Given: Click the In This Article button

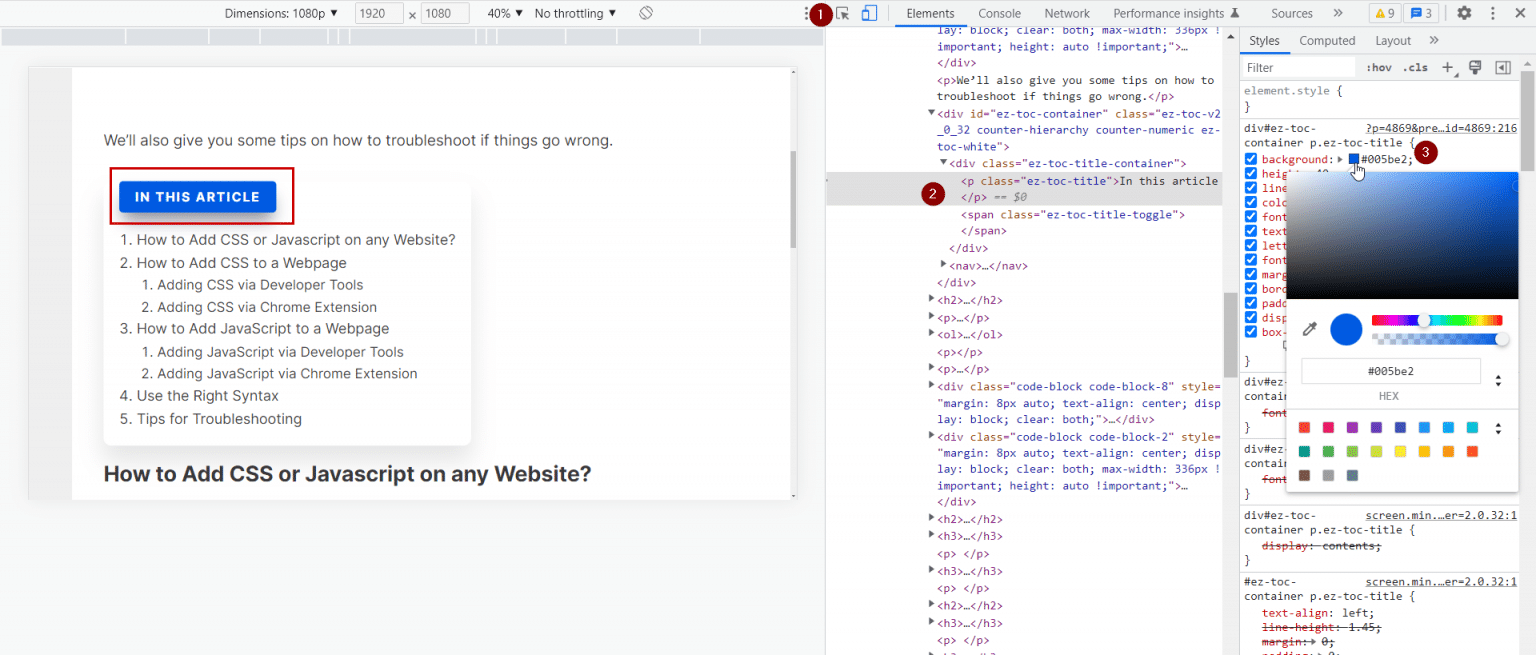Looking at the screenshot, I should pyautogui.click(x=197, y=197).
